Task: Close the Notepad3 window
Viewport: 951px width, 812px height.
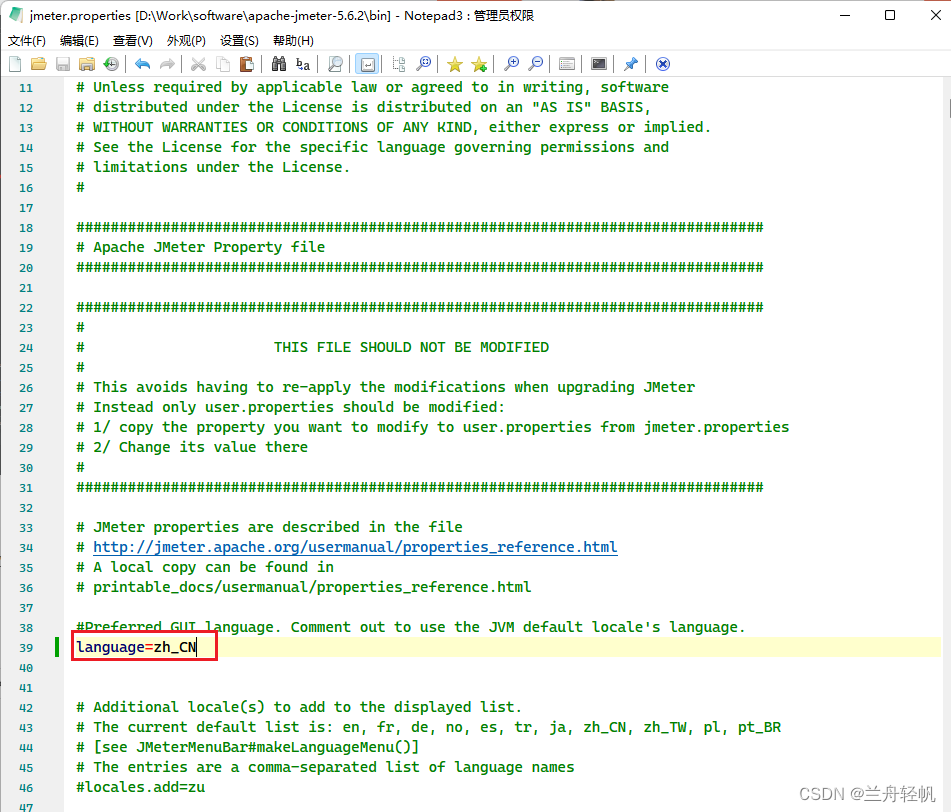Action: pyautogui.click(x=935, y=15)
